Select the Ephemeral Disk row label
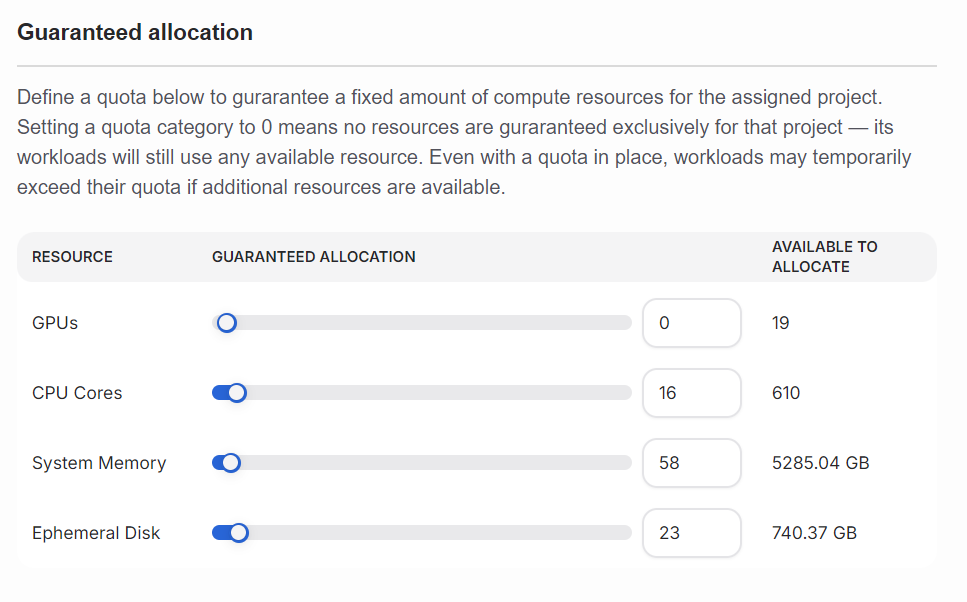 click(96, 533)
